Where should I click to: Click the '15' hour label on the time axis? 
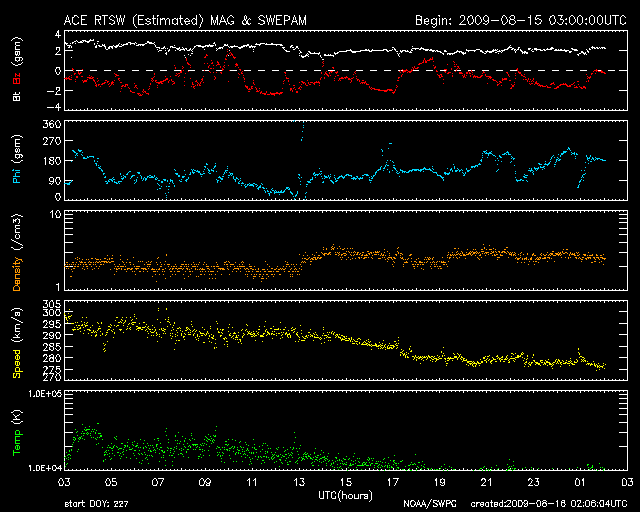346,483
